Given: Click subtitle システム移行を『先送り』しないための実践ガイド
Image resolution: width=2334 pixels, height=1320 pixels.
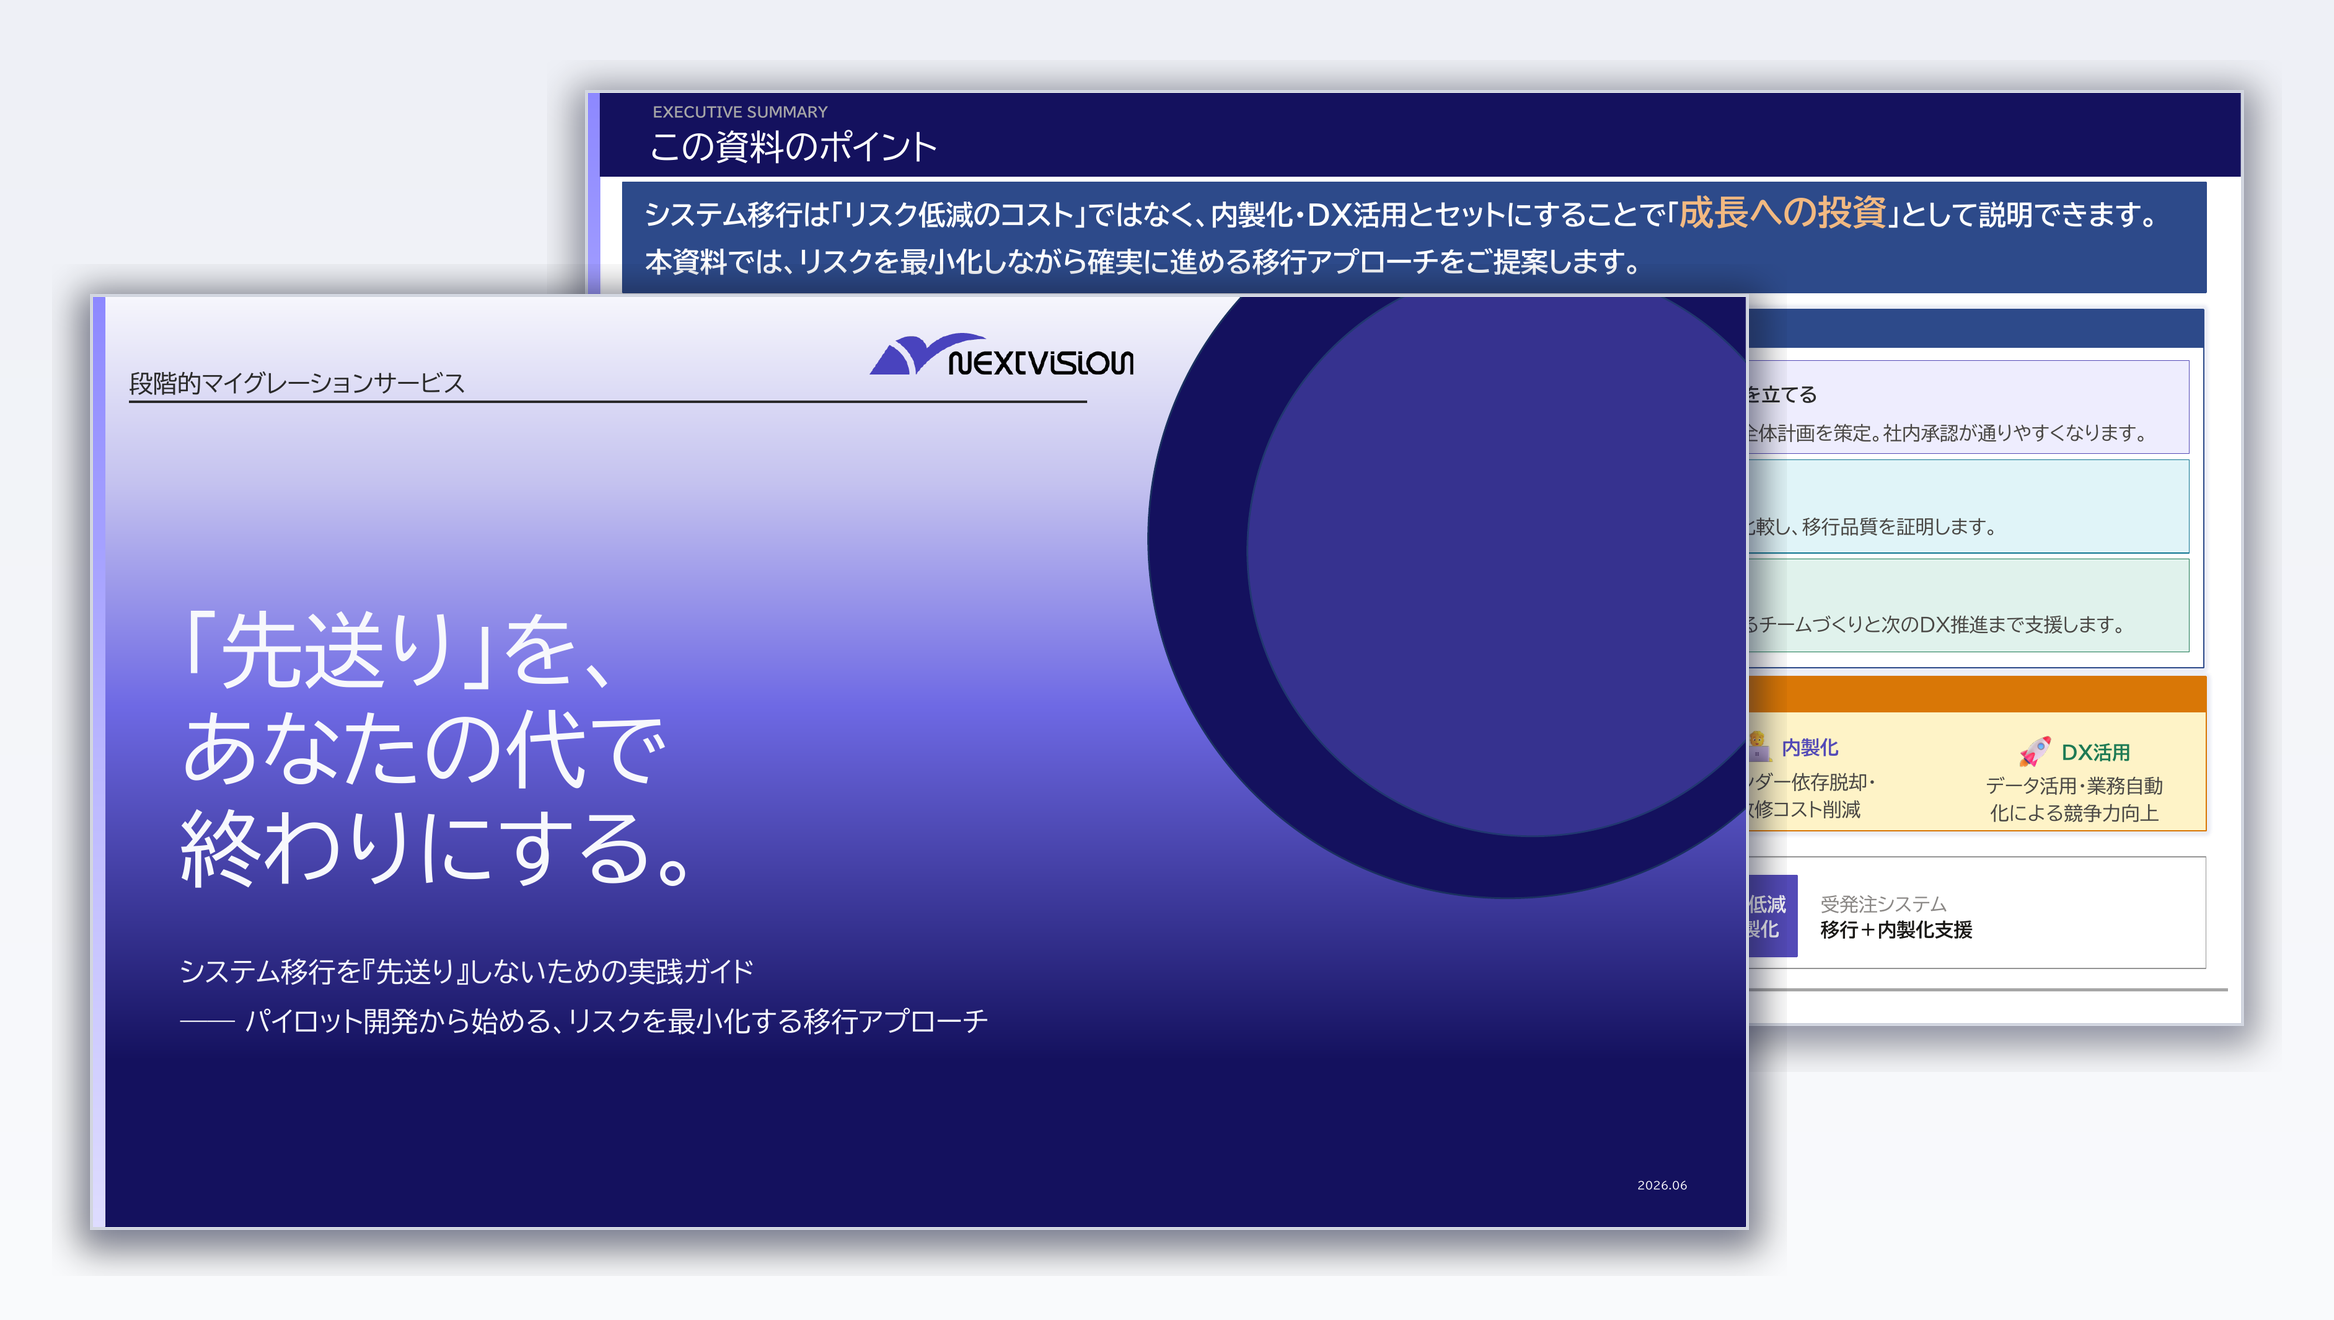Looking at the screenshot, I should pos(466,971).
